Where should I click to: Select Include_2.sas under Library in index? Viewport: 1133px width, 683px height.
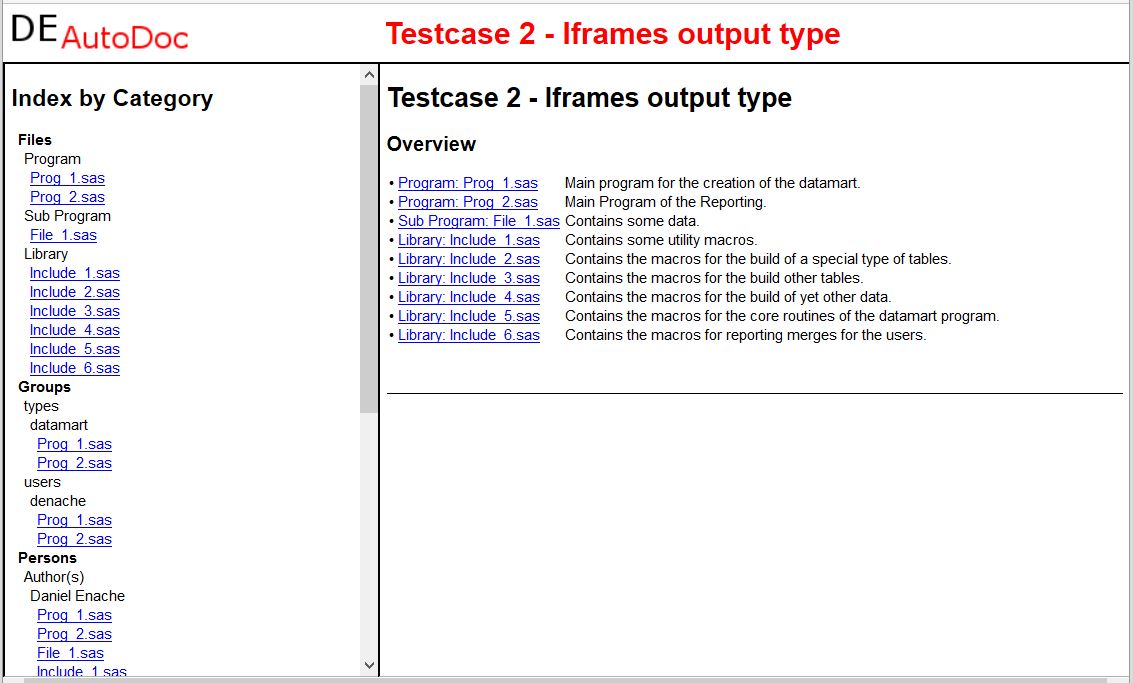(x=74, y=292)
